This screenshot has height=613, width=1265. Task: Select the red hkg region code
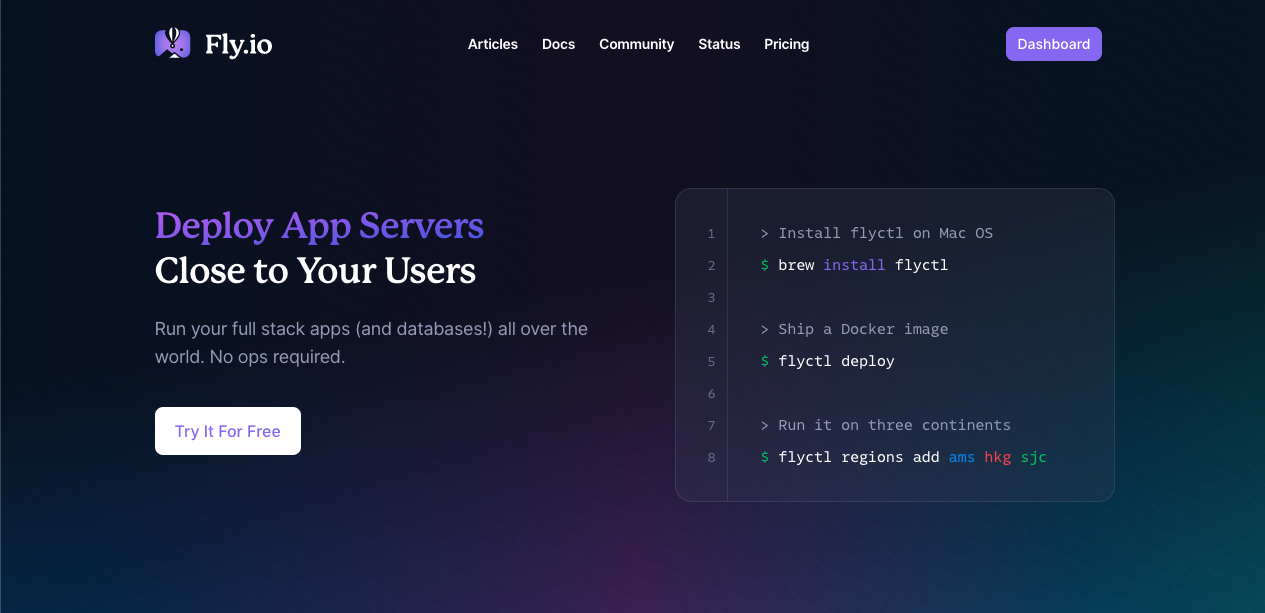[x=997, y=457]
